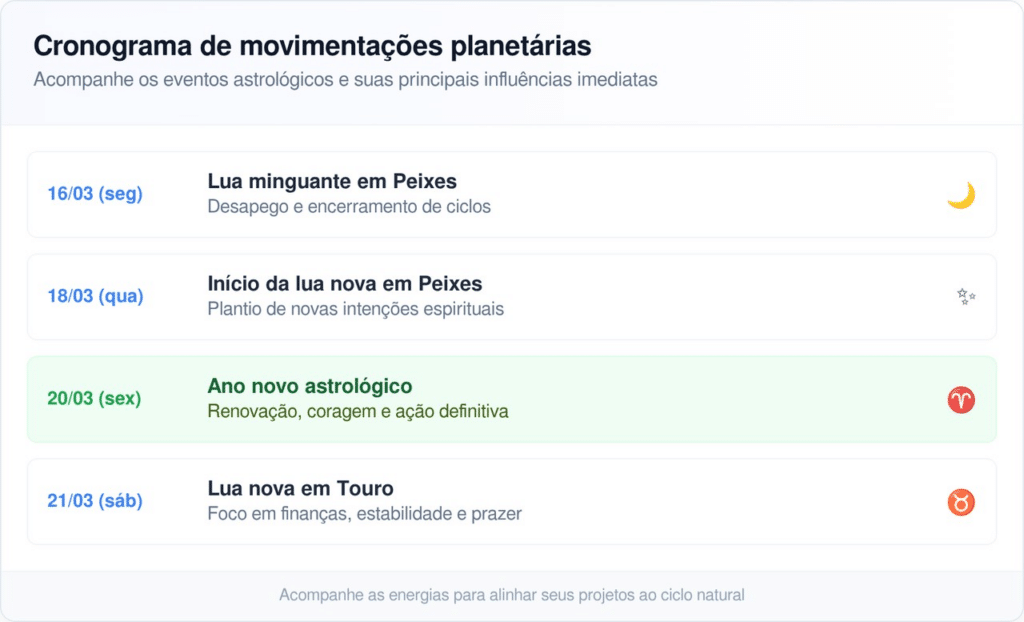
Task: Click the crescent moon icon
Action: click(x=961, y=195)
